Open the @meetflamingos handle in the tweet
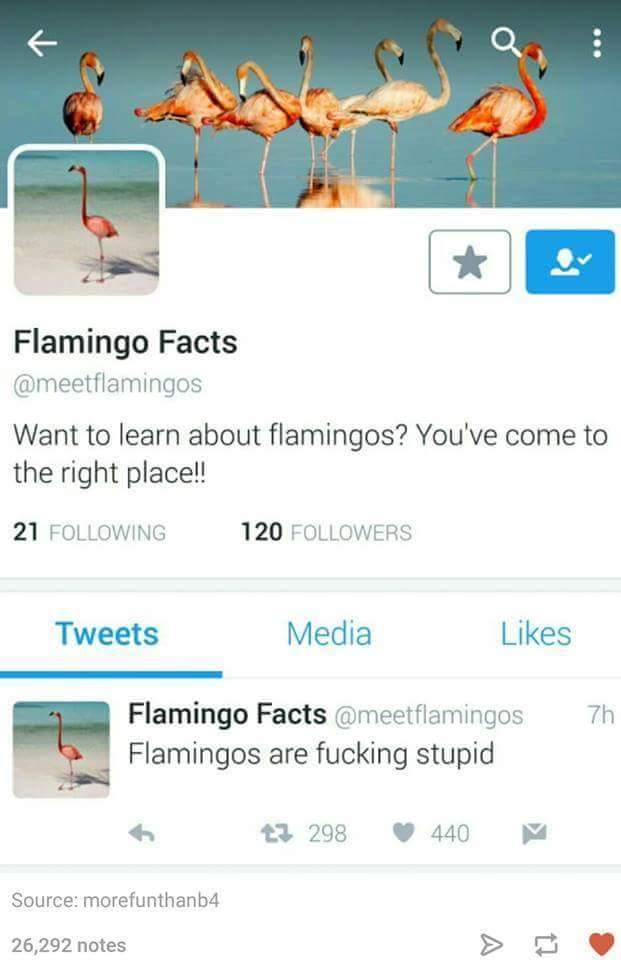Viewport: 621px width, 960px height. tap(429, 715)
